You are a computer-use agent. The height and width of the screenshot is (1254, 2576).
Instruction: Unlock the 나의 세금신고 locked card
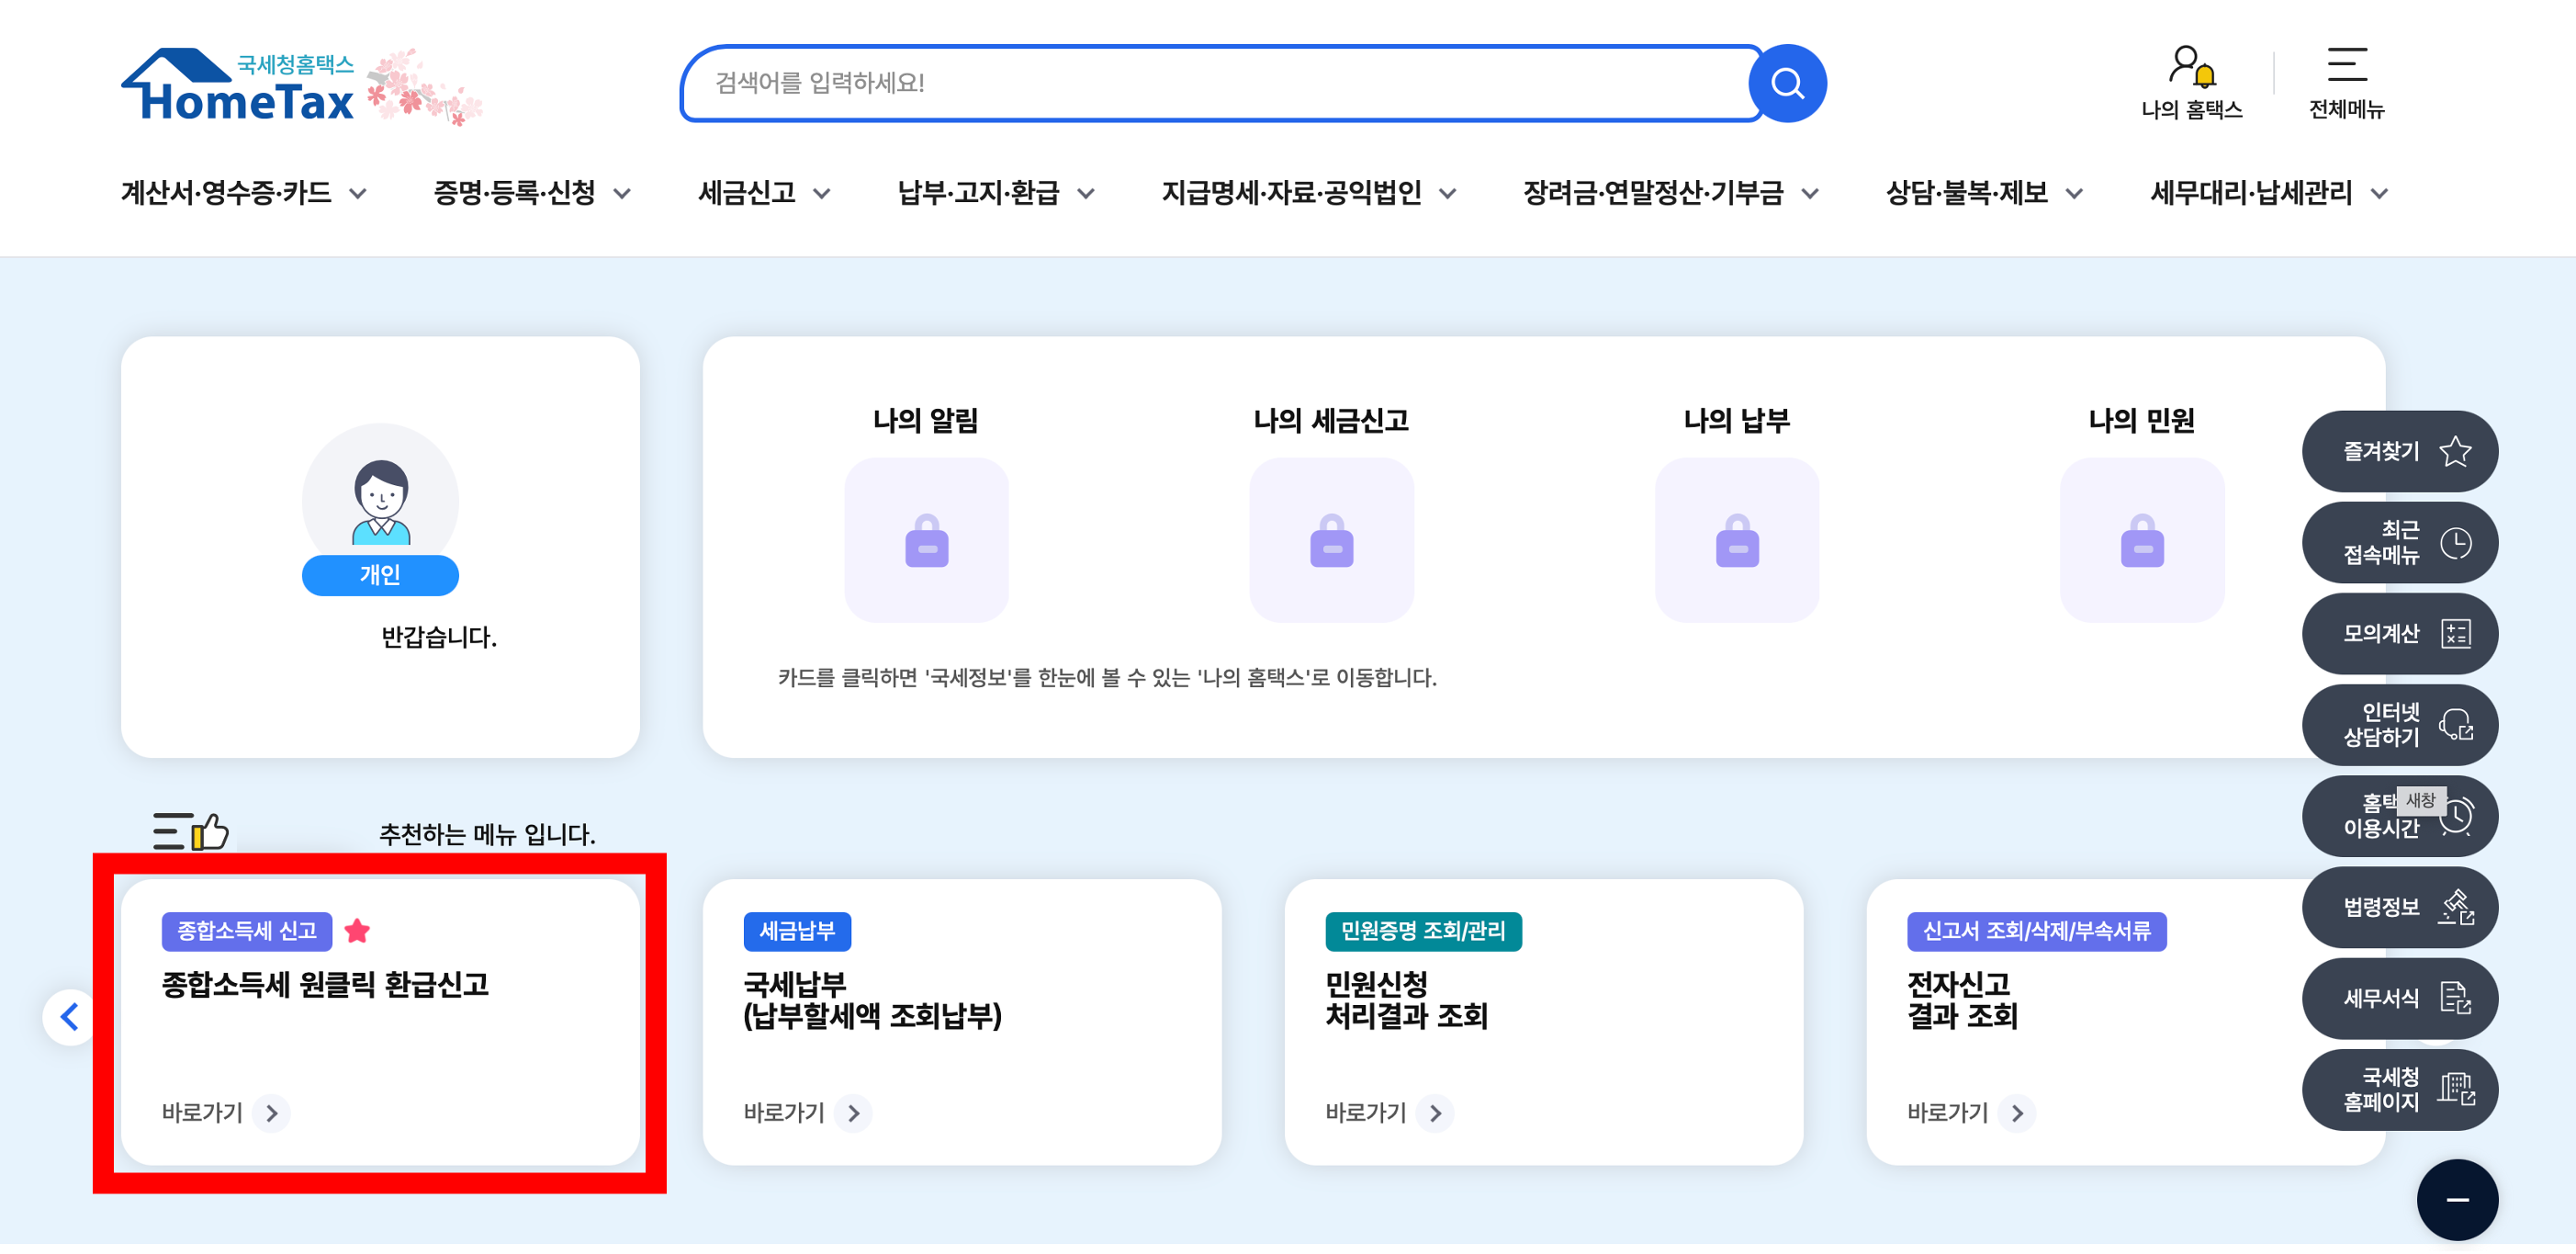coord(1331,541)
